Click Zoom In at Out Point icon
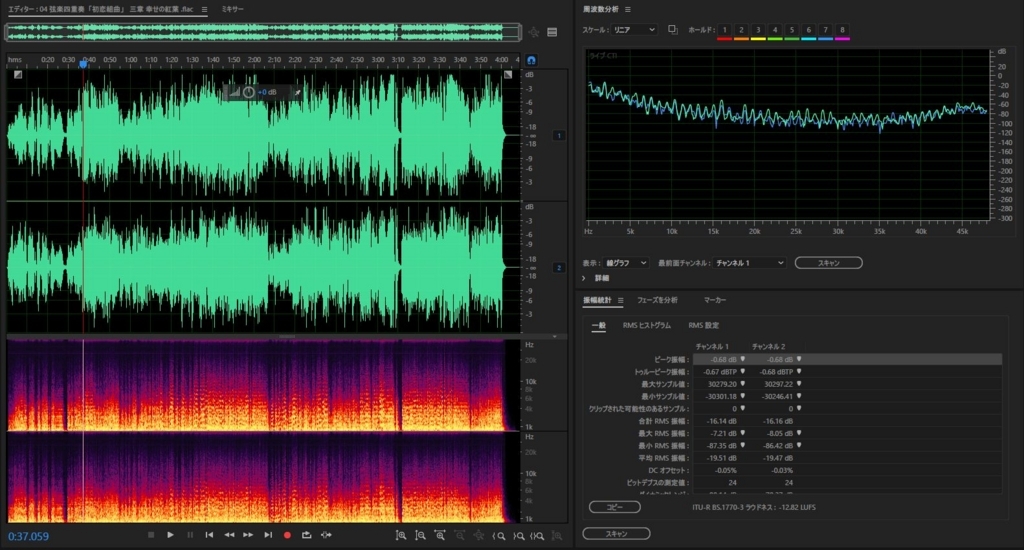The height and width of the screenshot is (550, 1024). (519, 536)
